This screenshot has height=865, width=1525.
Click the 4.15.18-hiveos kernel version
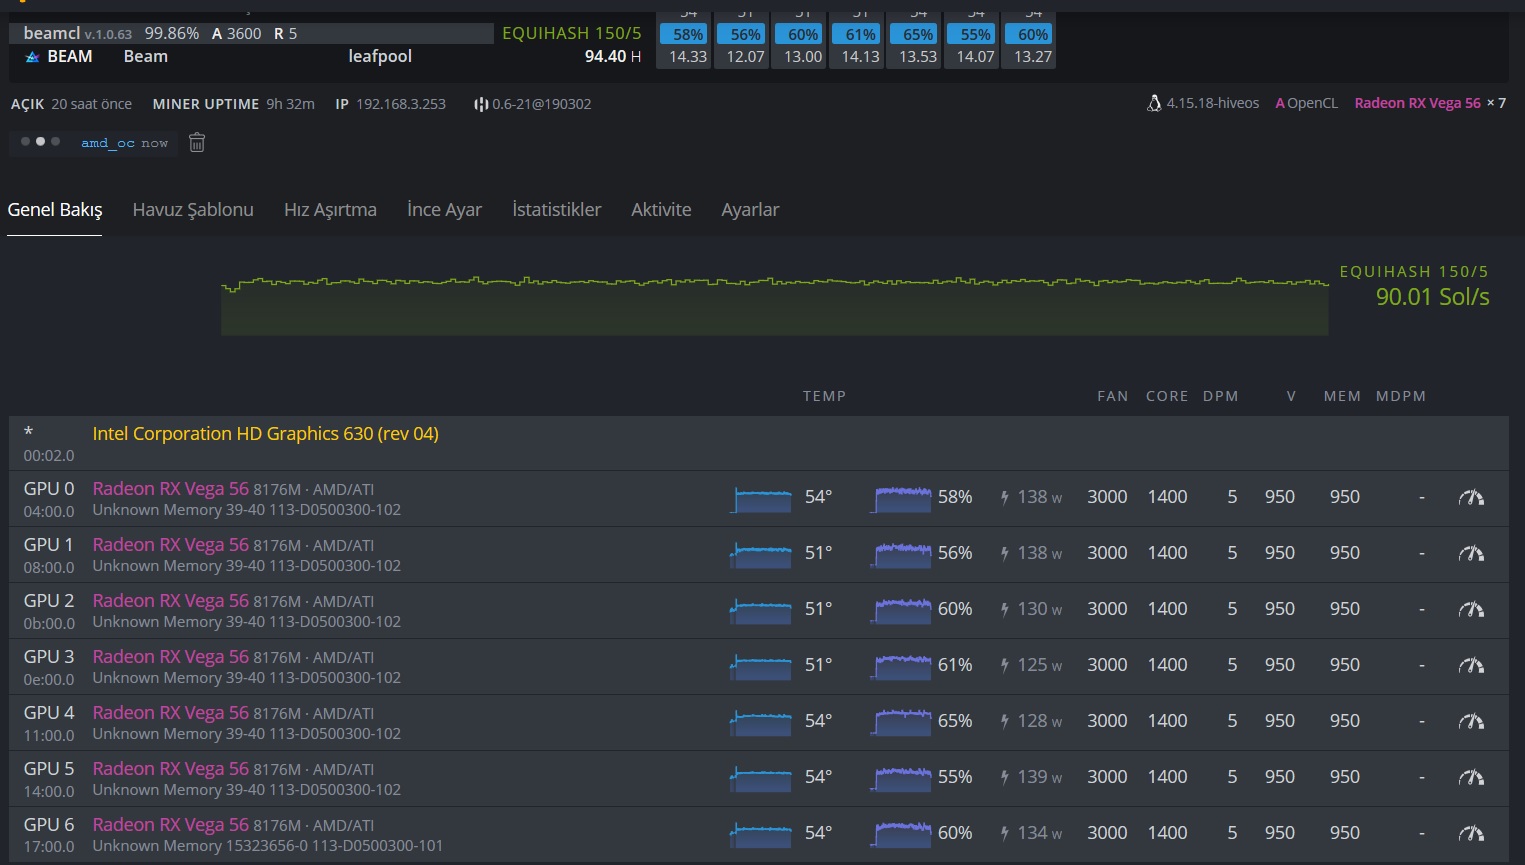1212,103
